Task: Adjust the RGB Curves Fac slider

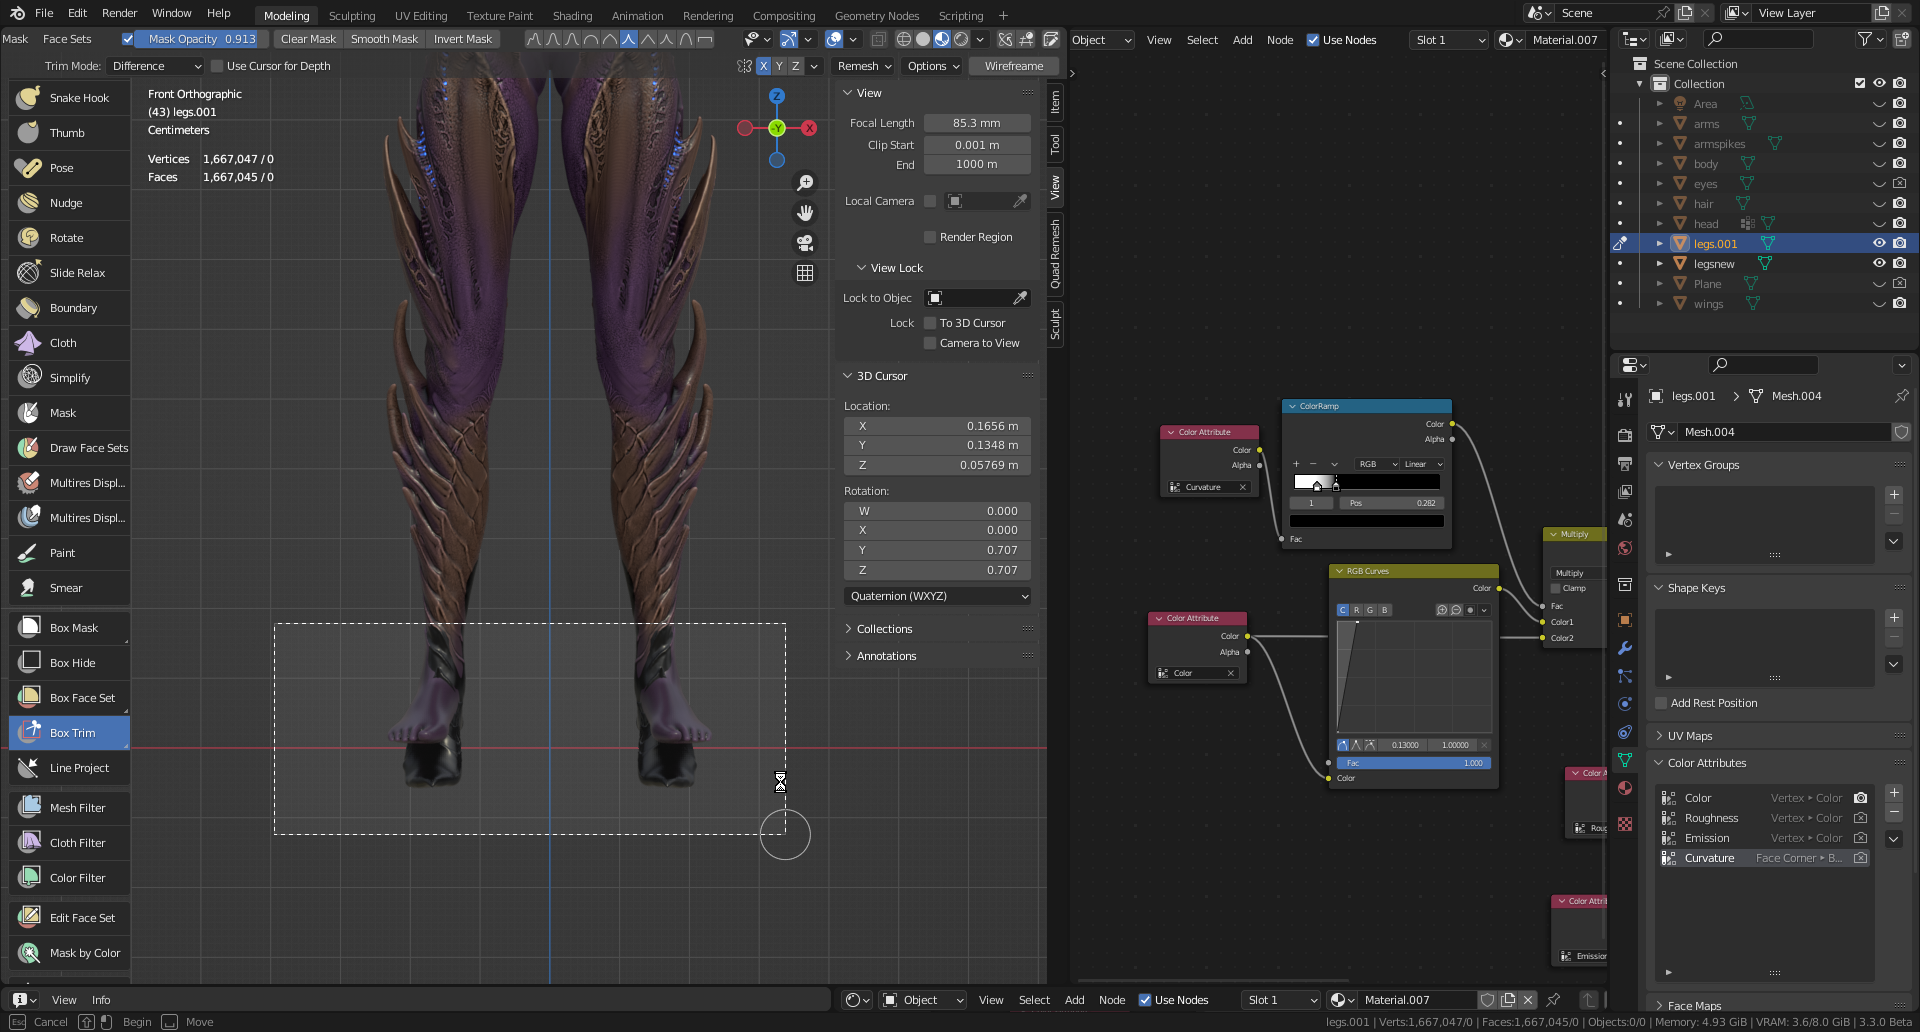Action: [x=1414, y=763]
